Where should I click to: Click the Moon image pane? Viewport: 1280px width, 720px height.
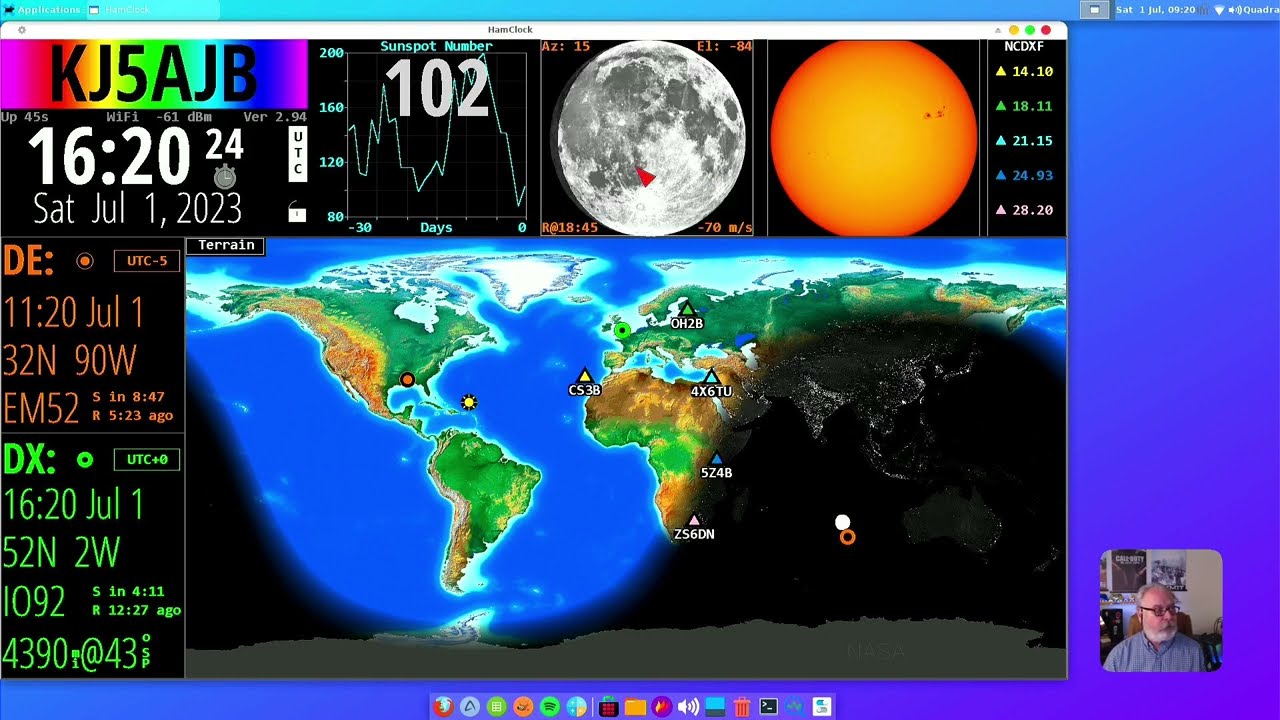click(x=647, y=138)
